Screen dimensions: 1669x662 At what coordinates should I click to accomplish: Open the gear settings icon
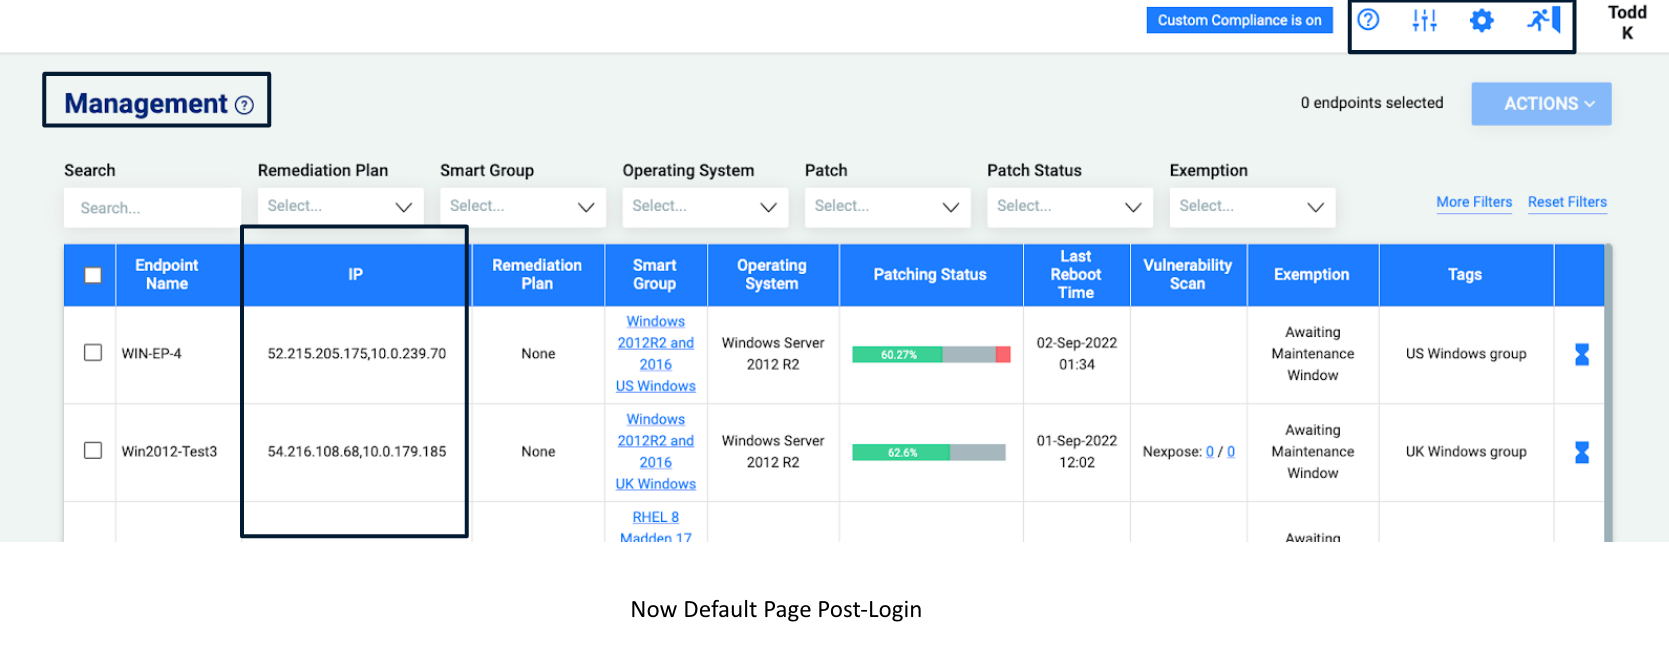(x=1482, y=20)
